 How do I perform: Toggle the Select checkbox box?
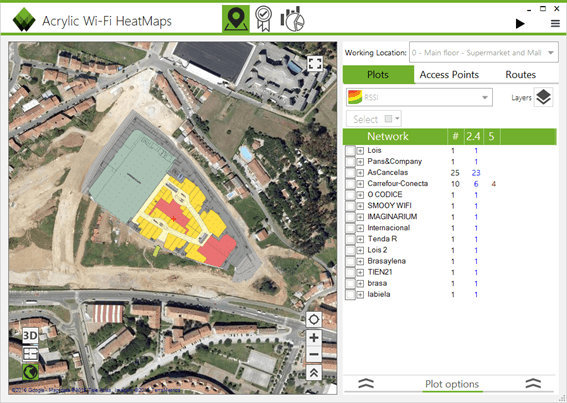click(x=388, y=119)
